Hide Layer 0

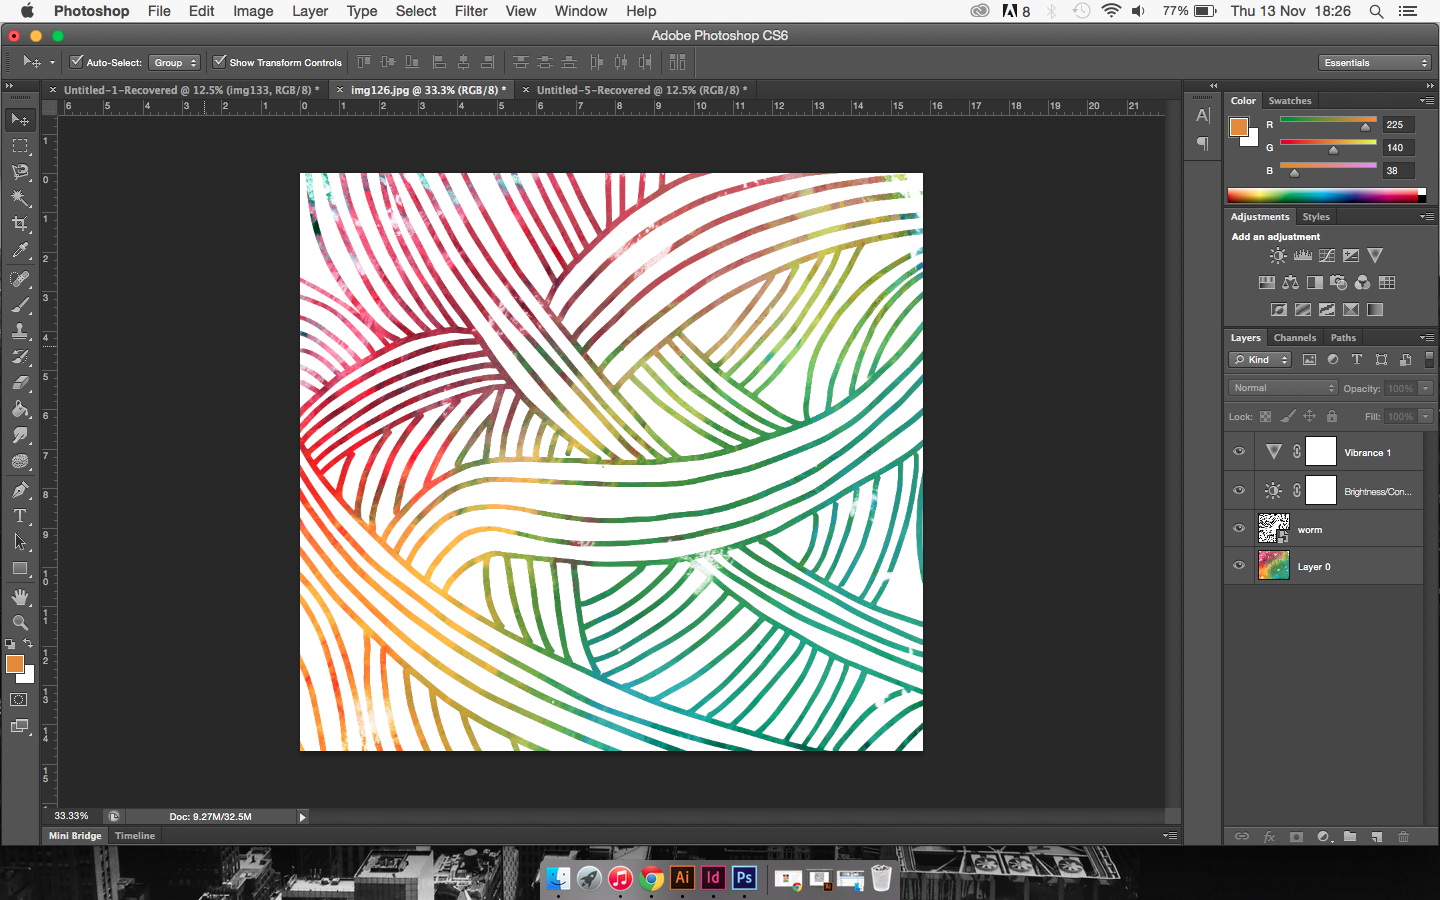point(1239,566)
